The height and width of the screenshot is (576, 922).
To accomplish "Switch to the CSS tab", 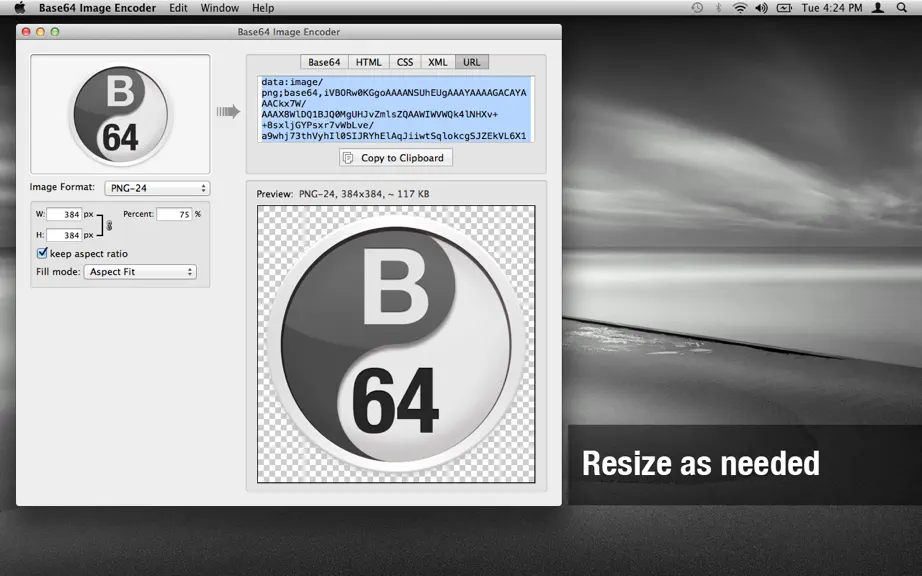I will [x=405, y=62].
